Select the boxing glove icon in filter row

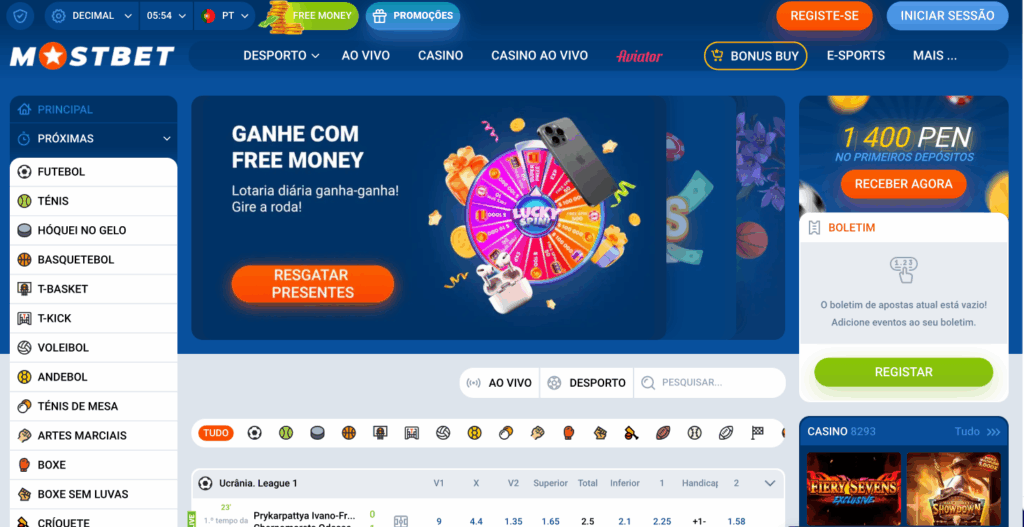point(569,432)
